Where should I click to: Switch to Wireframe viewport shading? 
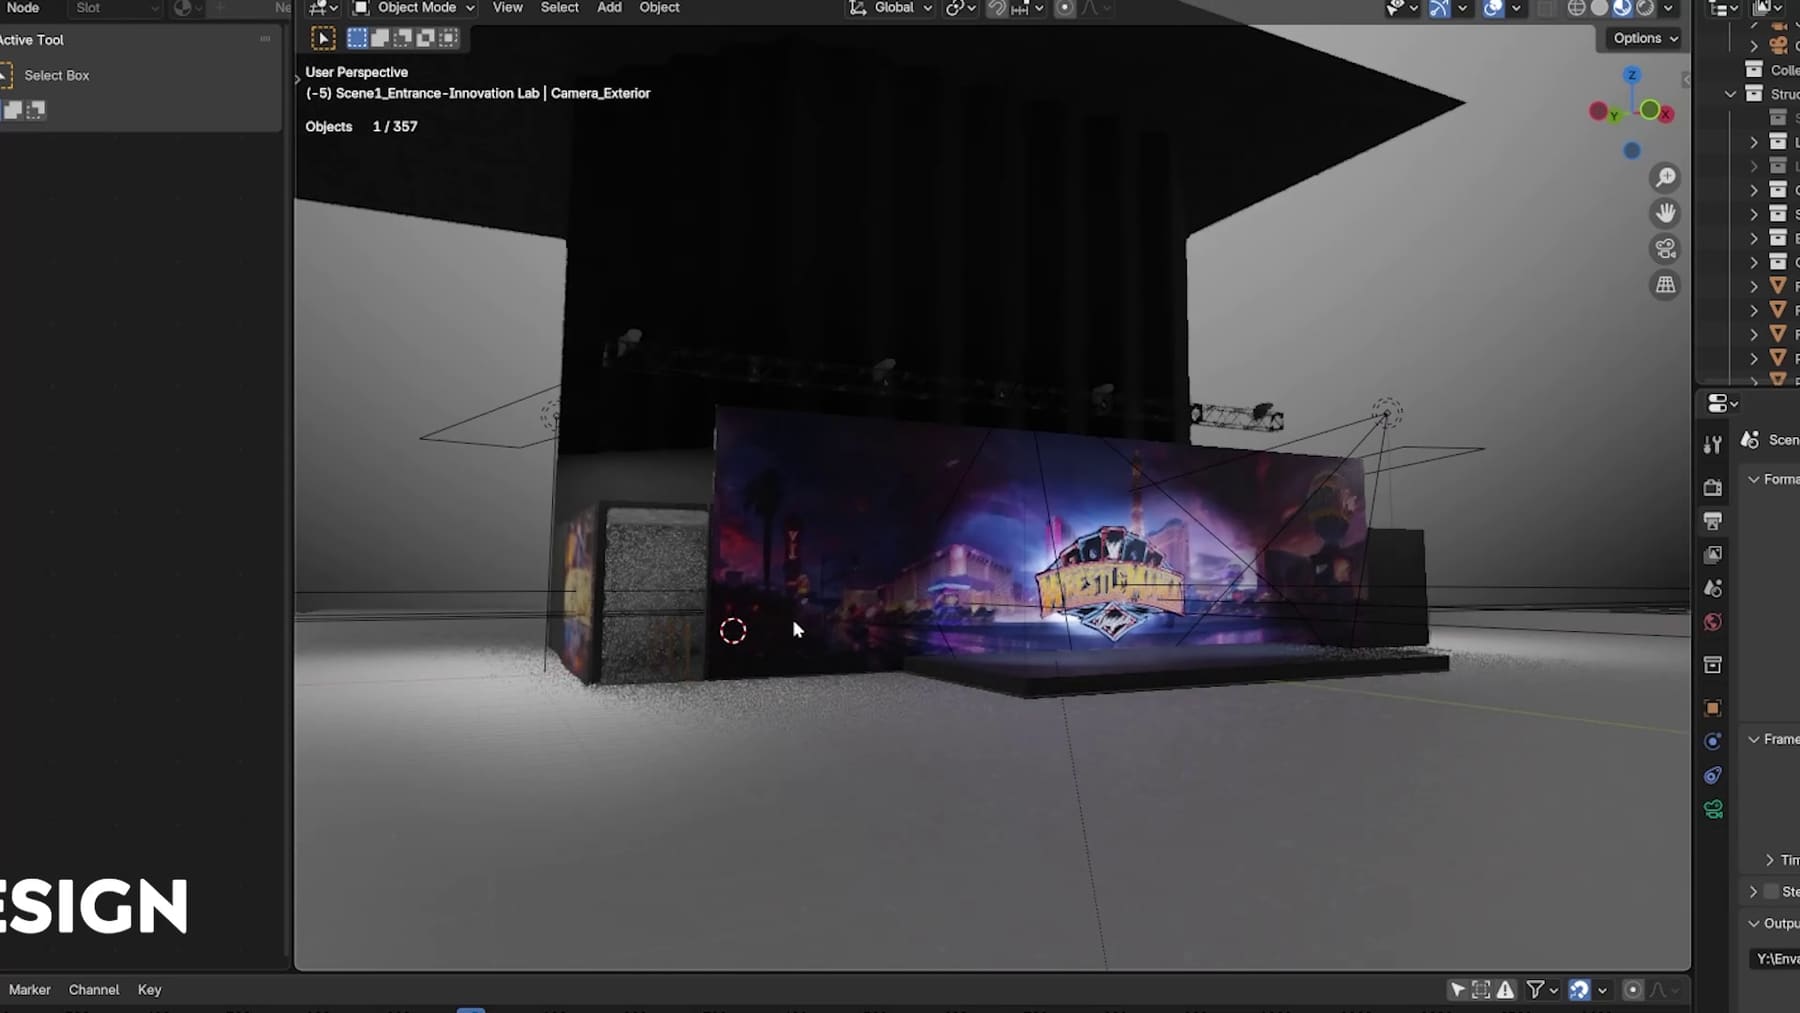(x=1576, y=8)
